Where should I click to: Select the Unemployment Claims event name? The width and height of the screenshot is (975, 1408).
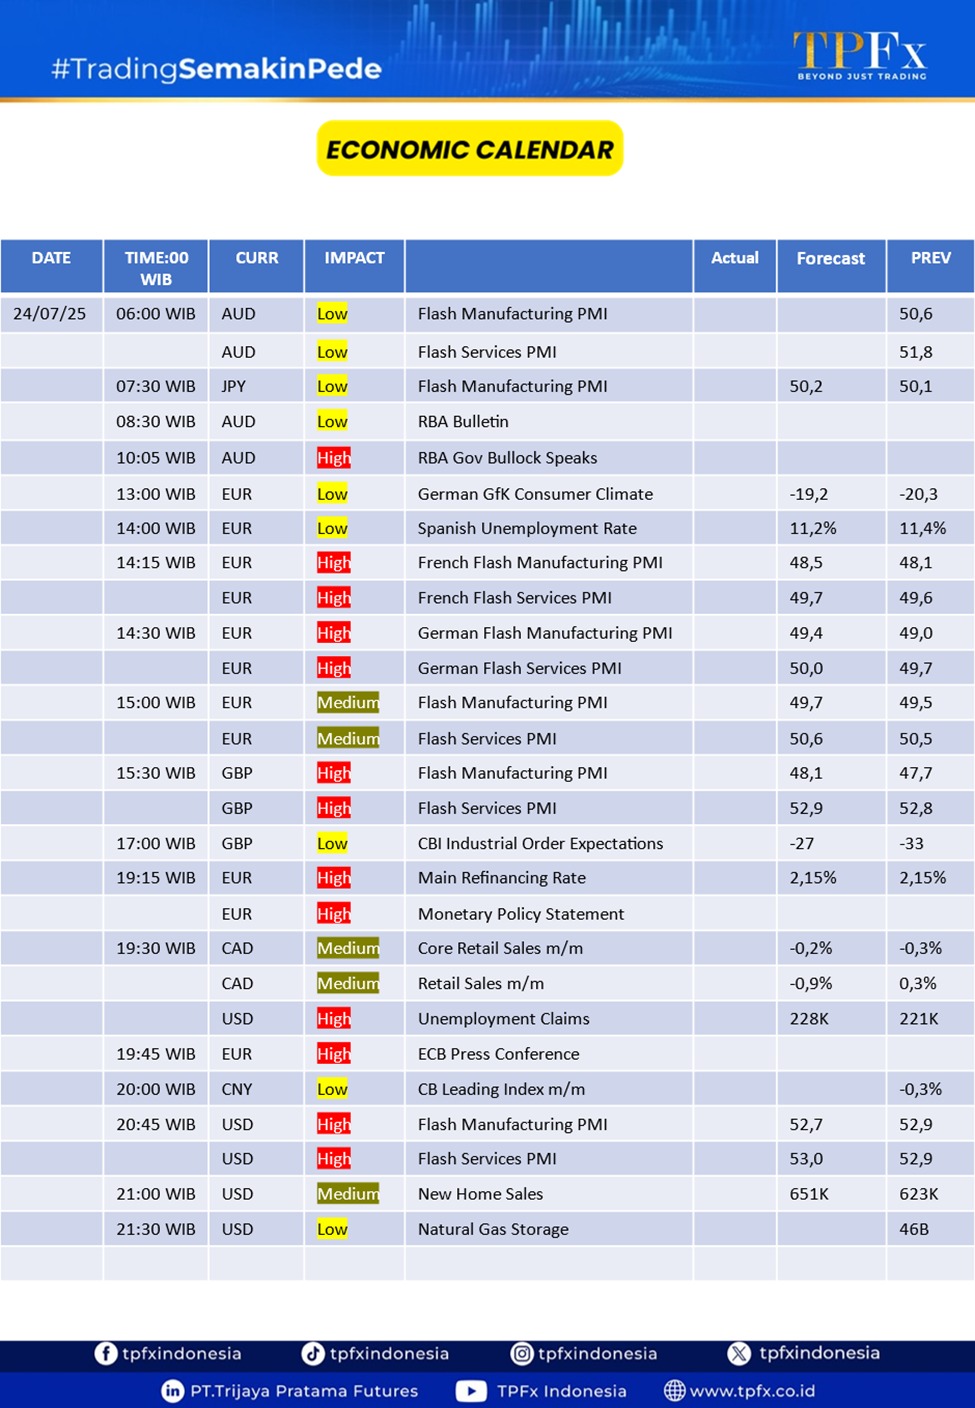503,1019
